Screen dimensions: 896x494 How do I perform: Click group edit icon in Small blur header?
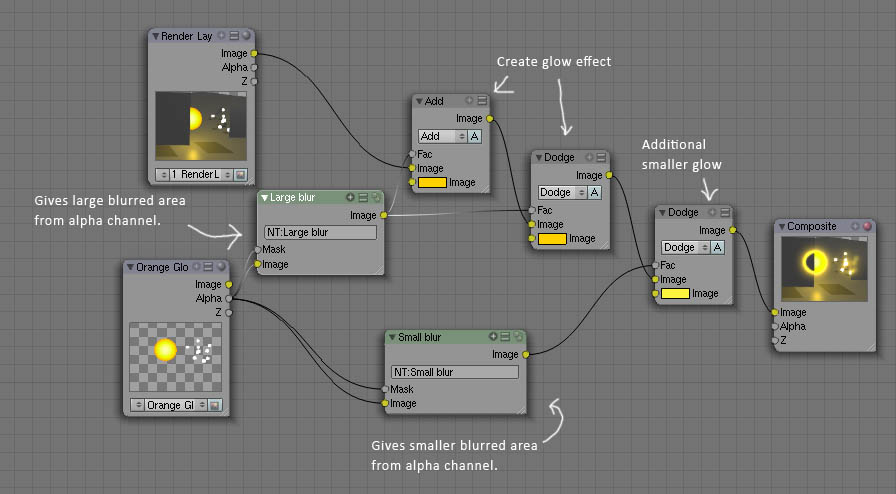coord(518,337)
